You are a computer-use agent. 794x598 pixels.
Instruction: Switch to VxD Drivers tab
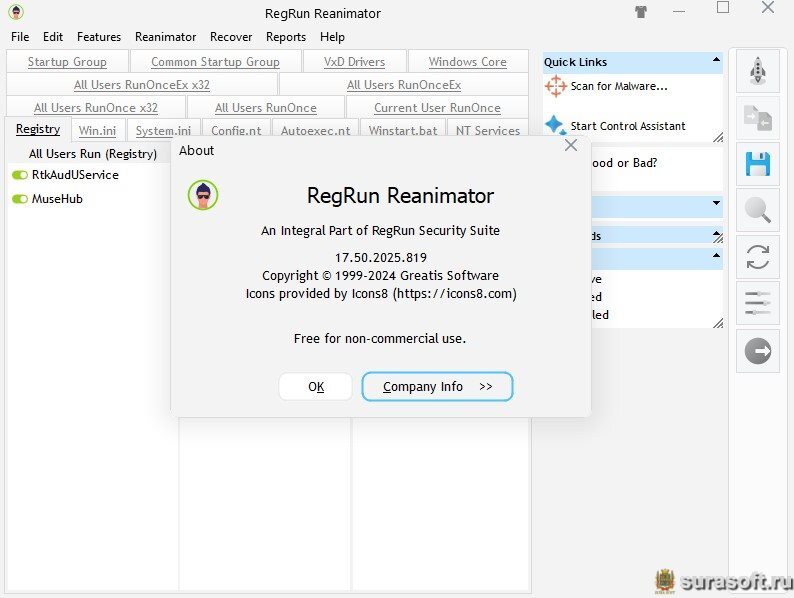coord(354,62)
